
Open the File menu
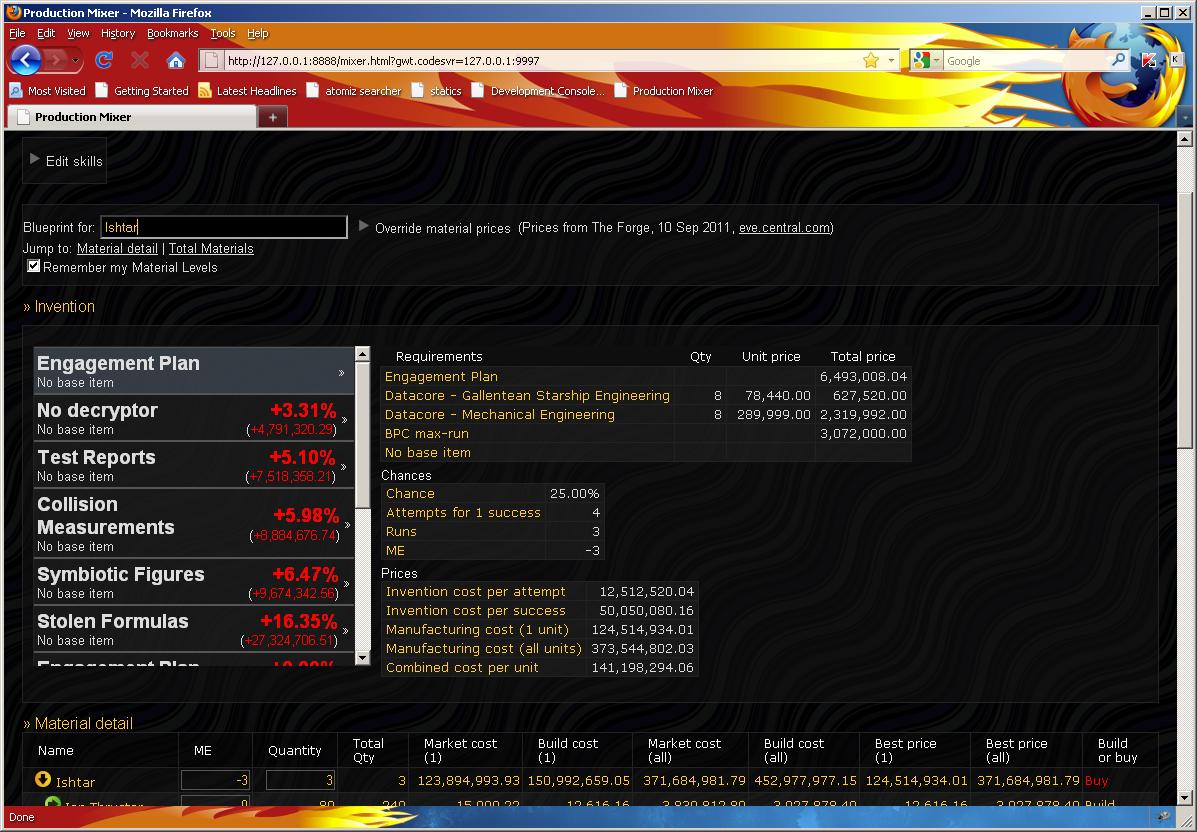point(17,33)
